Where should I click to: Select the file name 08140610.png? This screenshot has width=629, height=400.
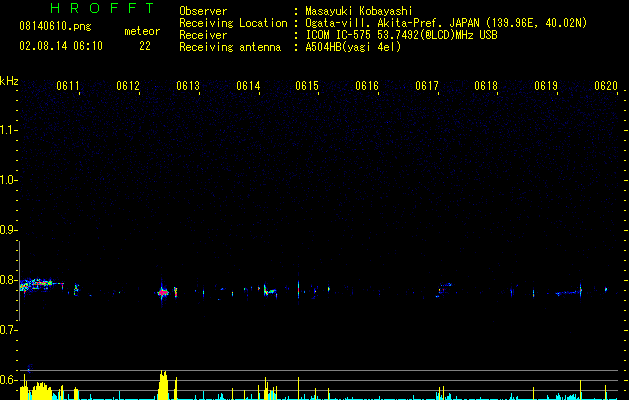(x=55, y=27)
